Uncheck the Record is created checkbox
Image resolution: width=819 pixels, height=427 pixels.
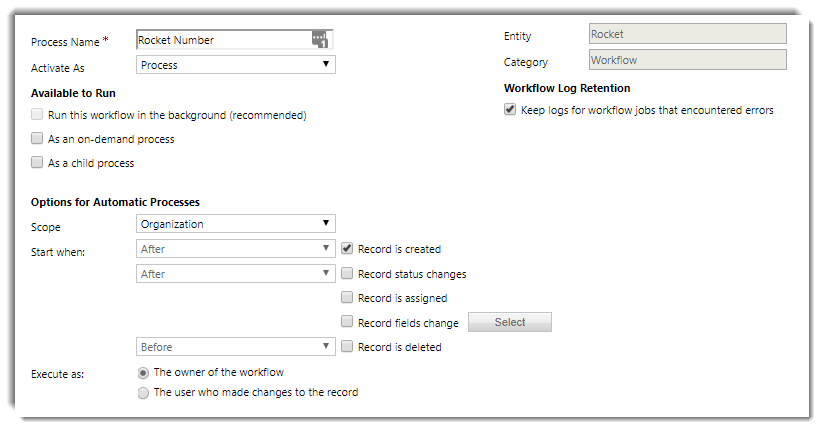coord(347,249)
